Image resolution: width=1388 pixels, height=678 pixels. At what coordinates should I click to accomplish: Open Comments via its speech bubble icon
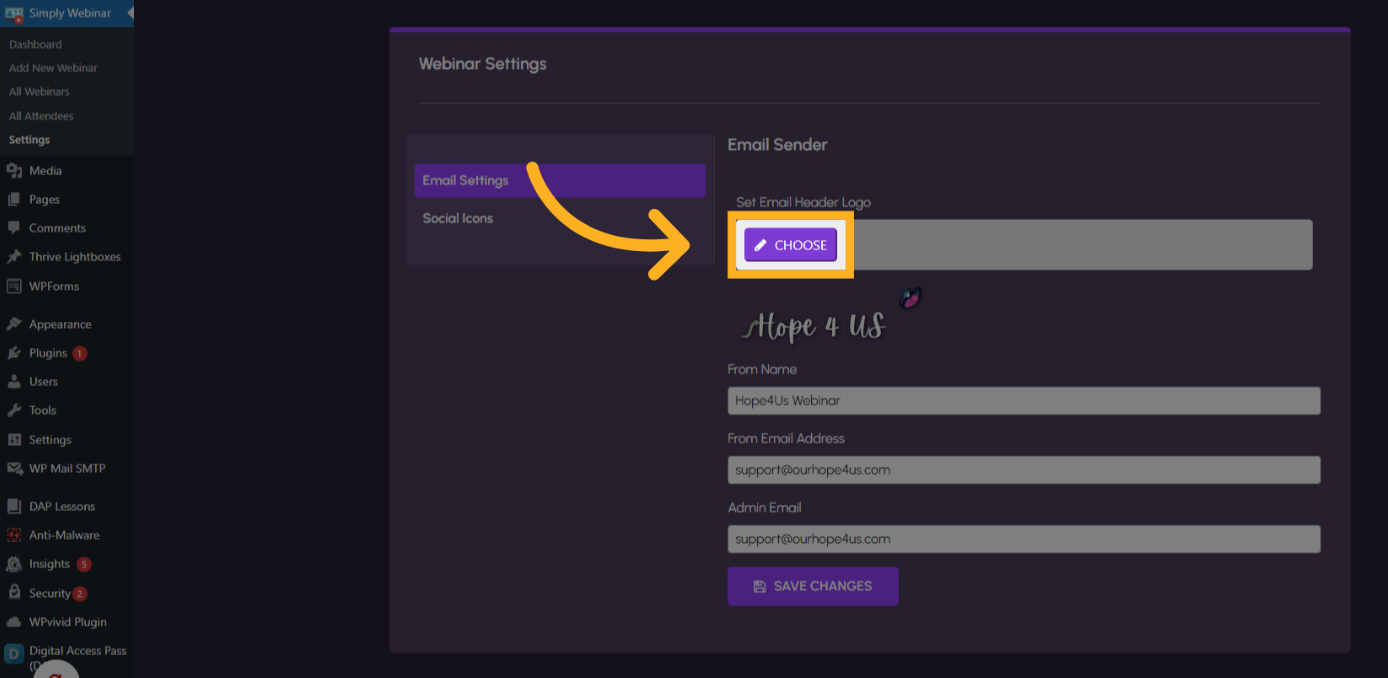click(x=14, y=228)
